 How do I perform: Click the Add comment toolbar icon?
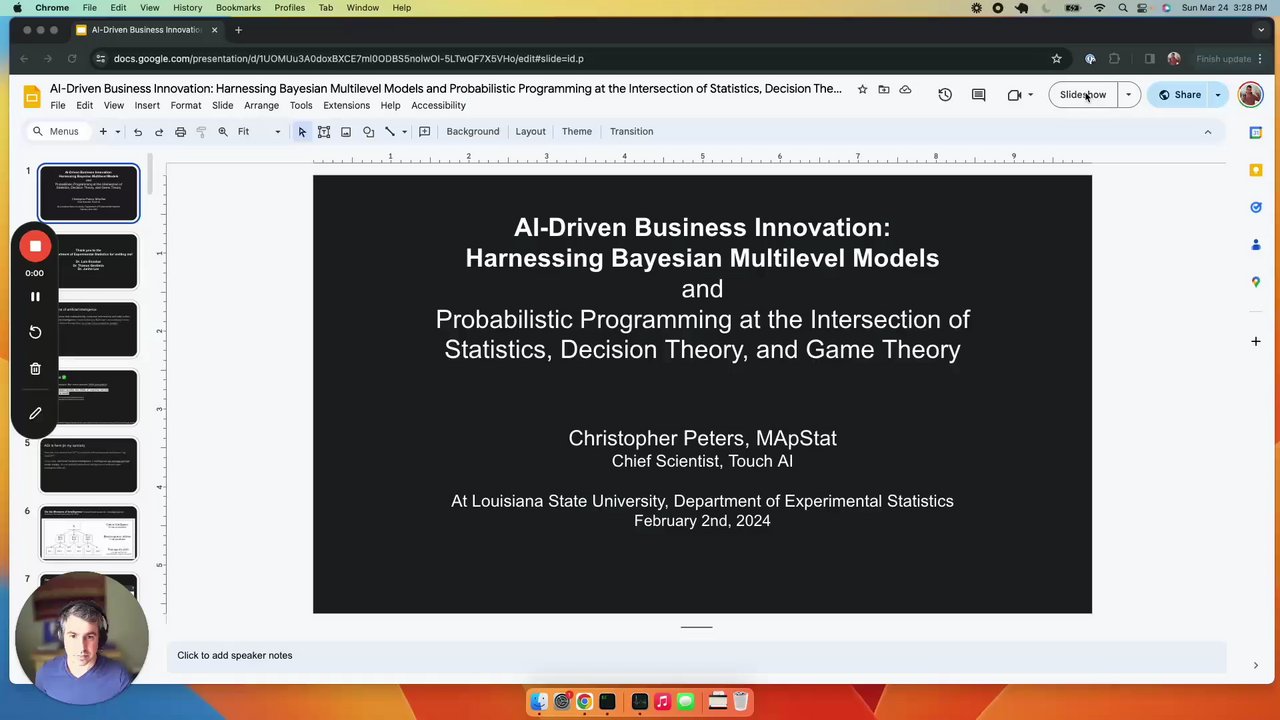tap(425, 132)
